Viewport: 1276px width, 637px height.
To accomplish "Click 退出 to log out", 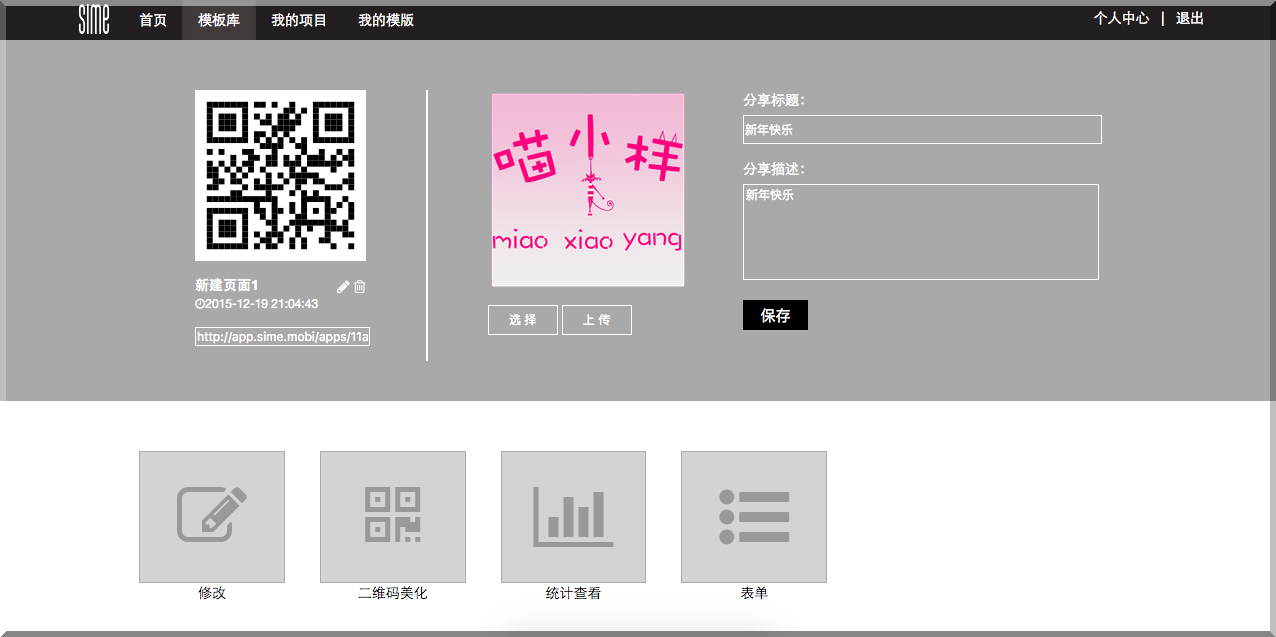I will 1189,18.
